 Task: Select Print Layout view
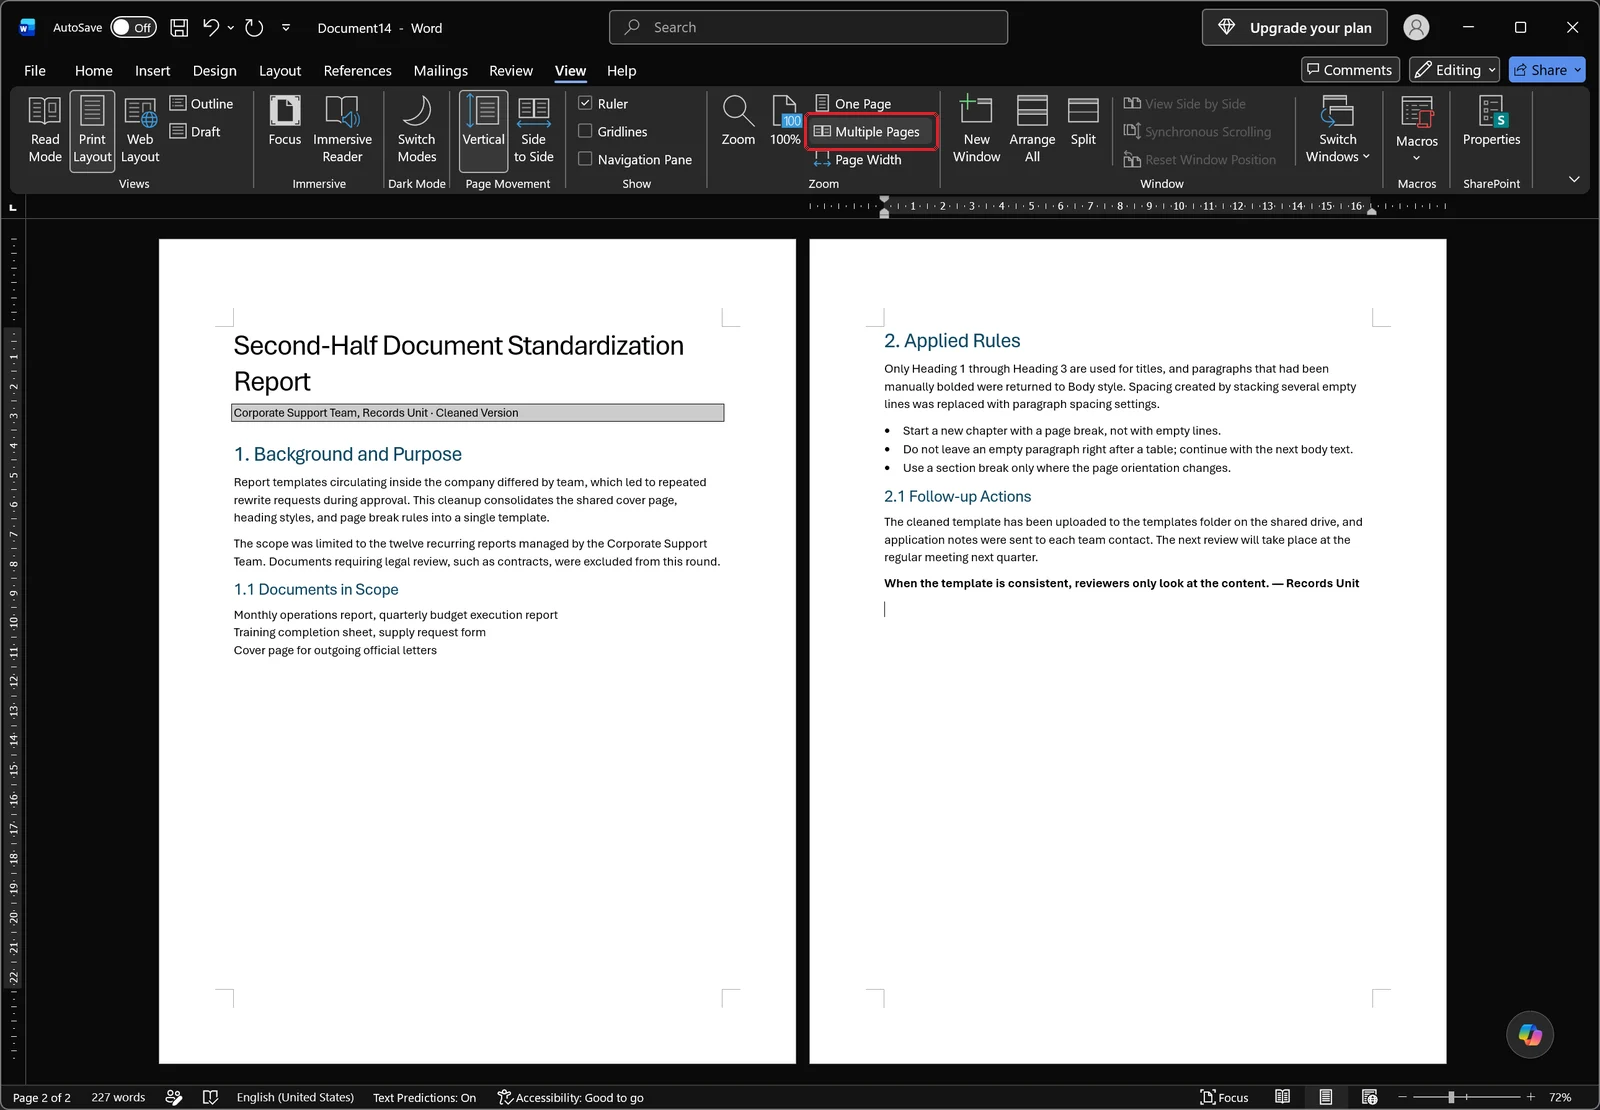(92, 130)
